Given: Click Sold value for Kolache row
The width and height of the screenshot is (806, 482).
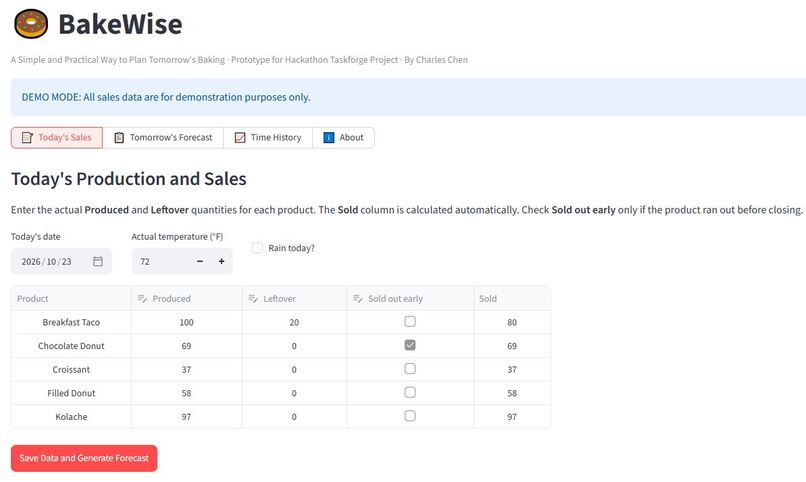Looking at the screenshot, I should coord(512,417).
